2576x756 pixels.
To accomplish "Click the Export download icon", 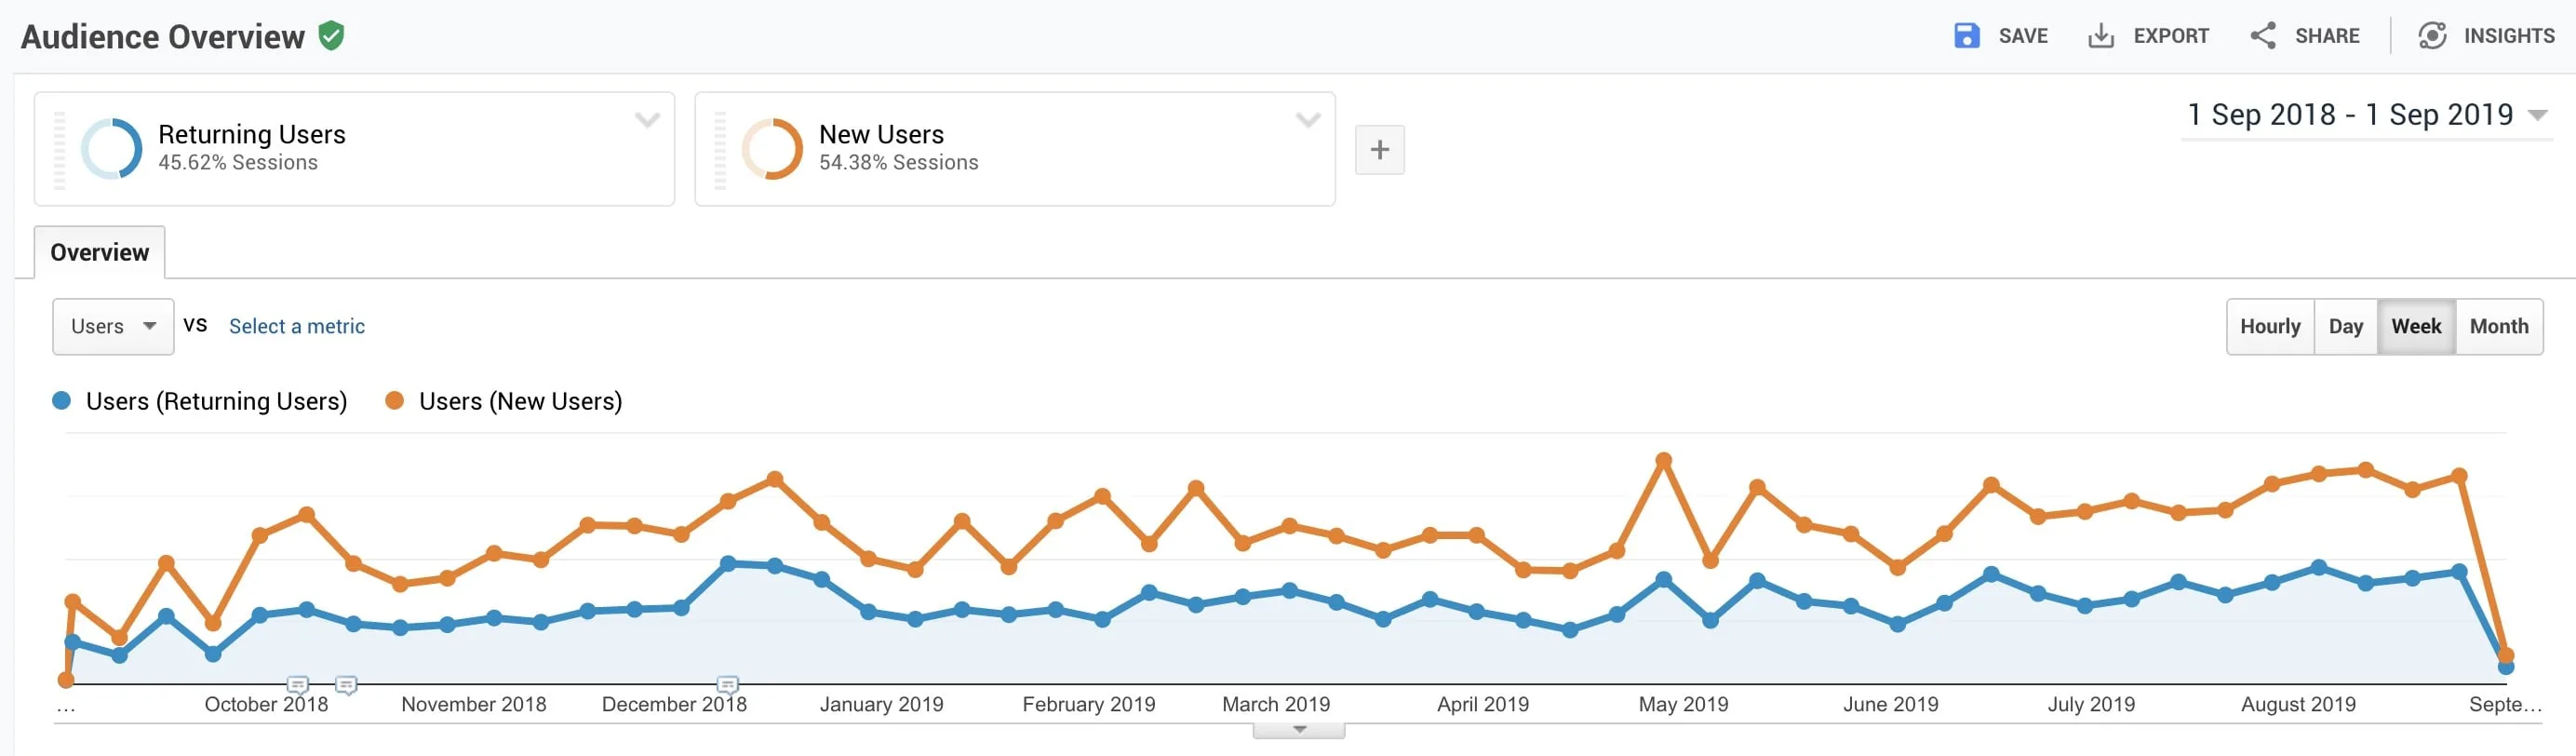I will 2101,36.
